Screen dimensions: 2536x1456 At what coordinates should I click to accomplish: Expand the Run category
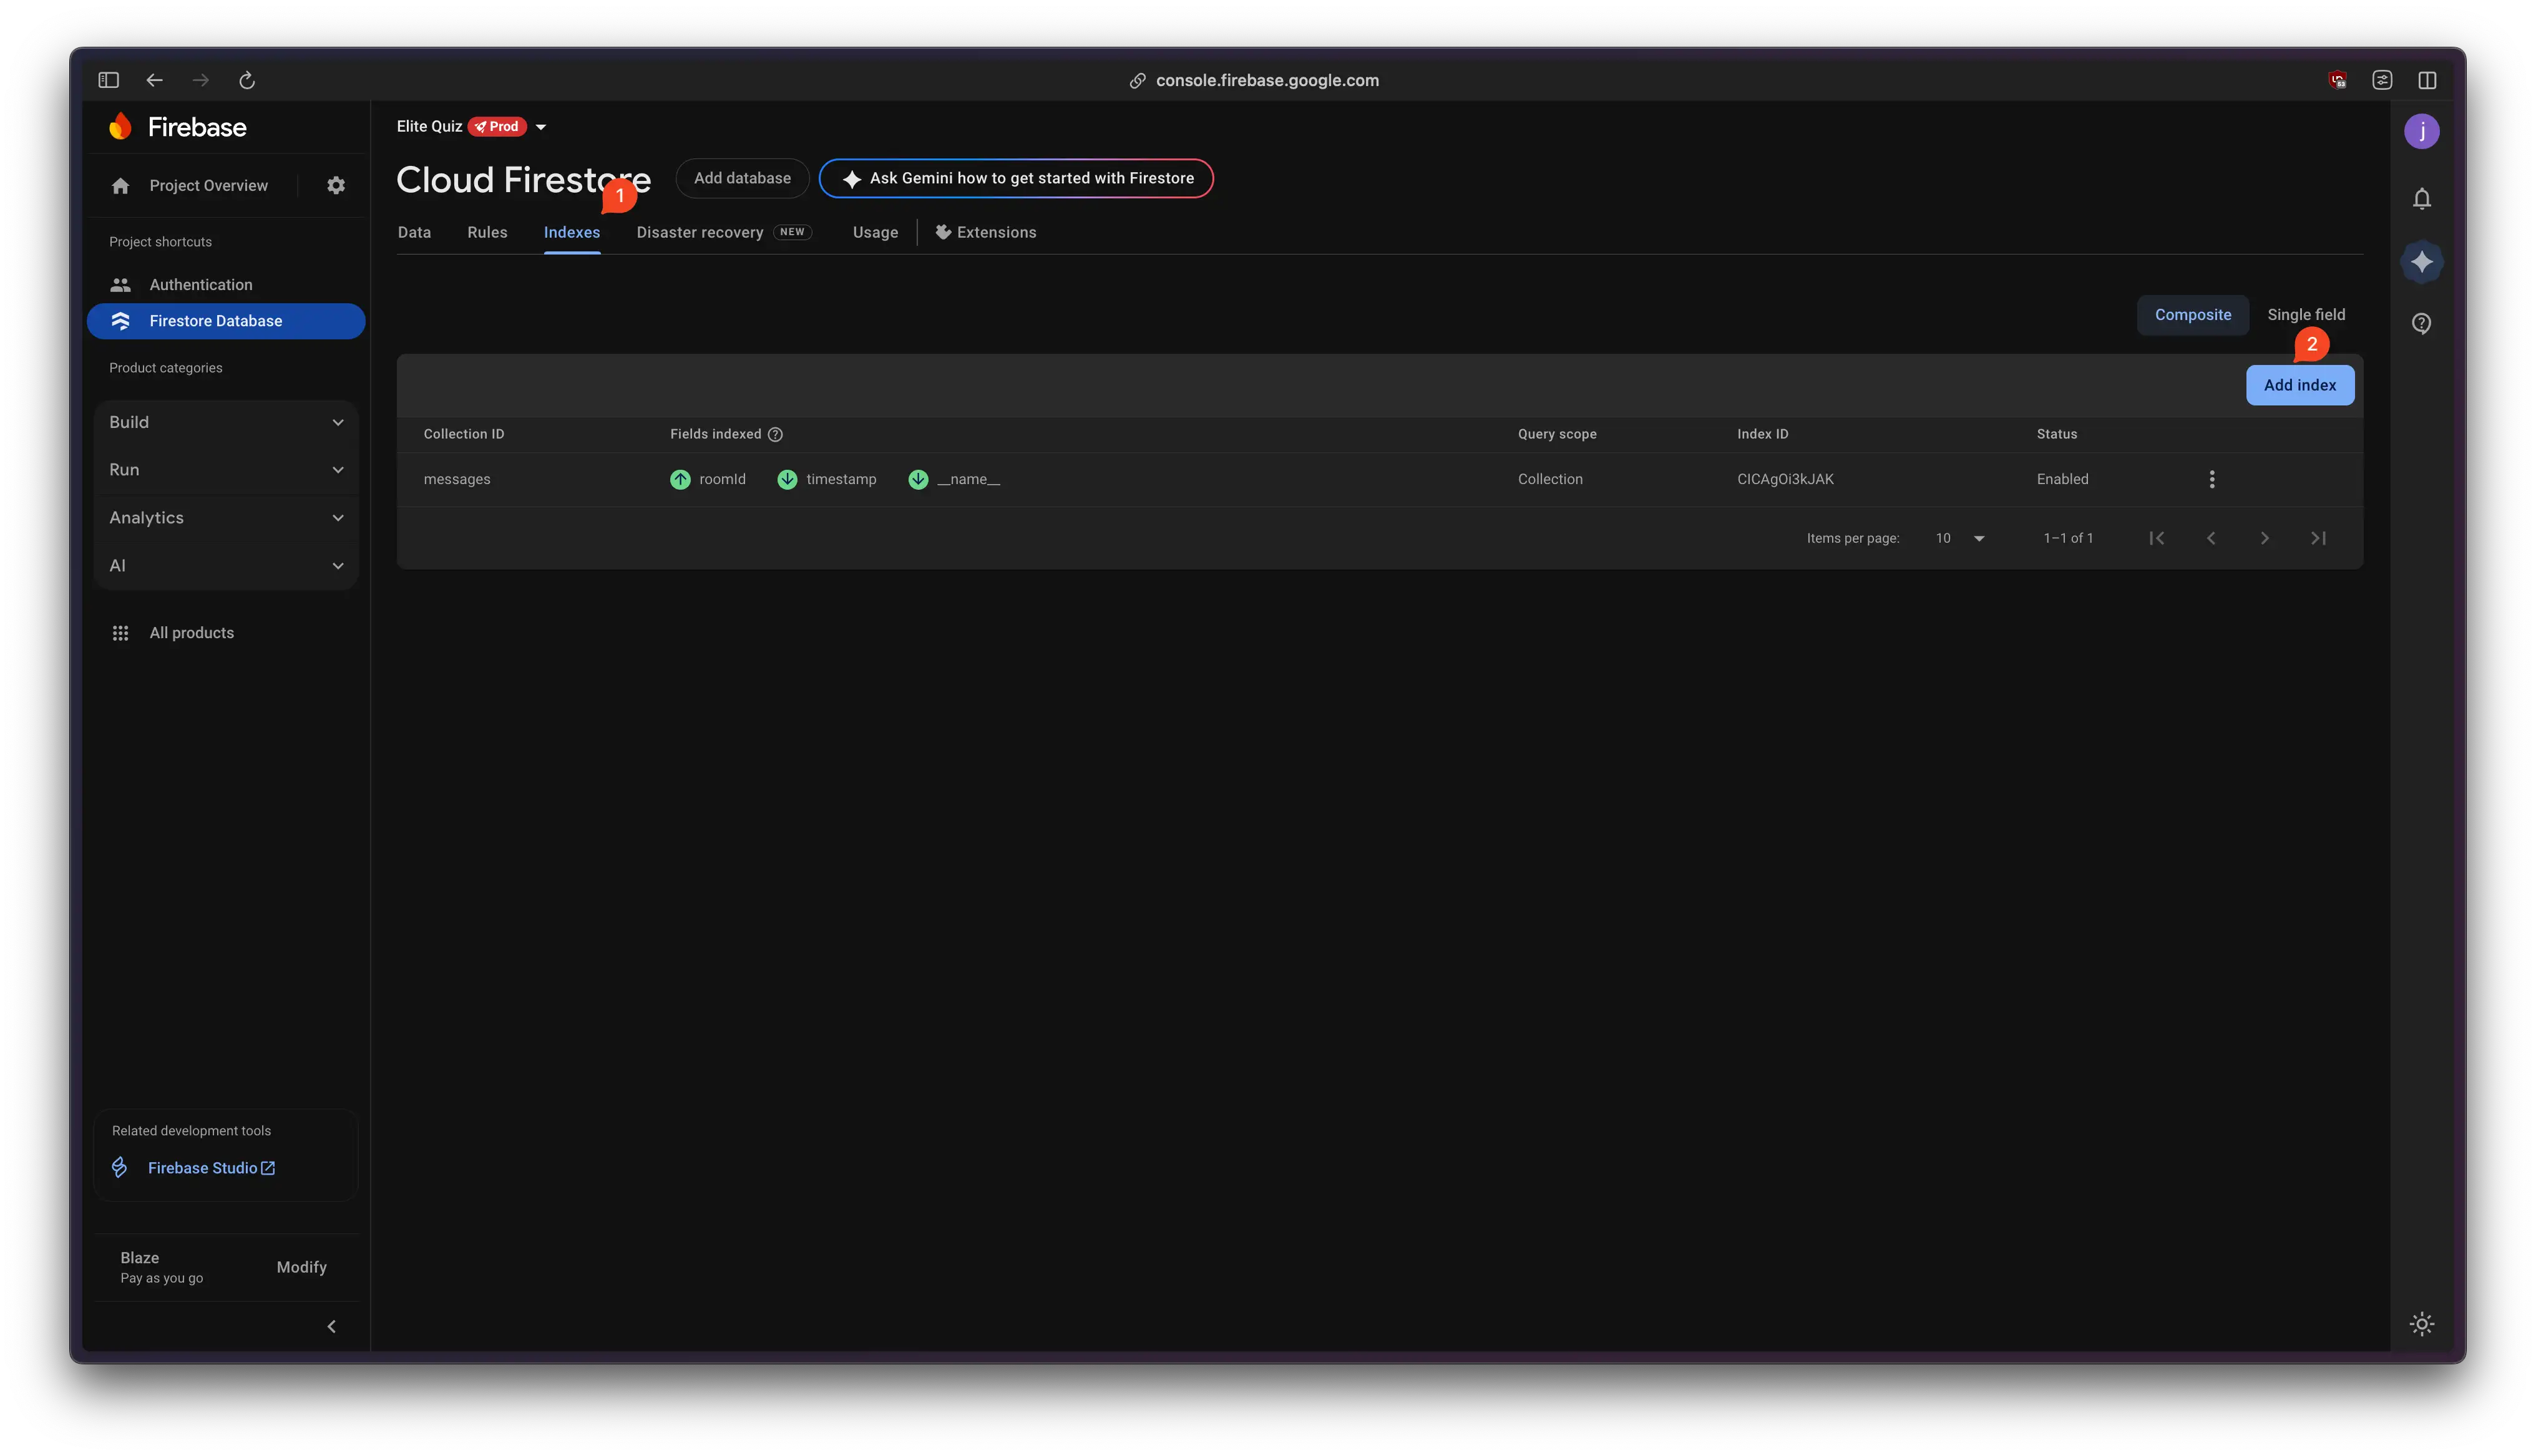coord(226,470)
